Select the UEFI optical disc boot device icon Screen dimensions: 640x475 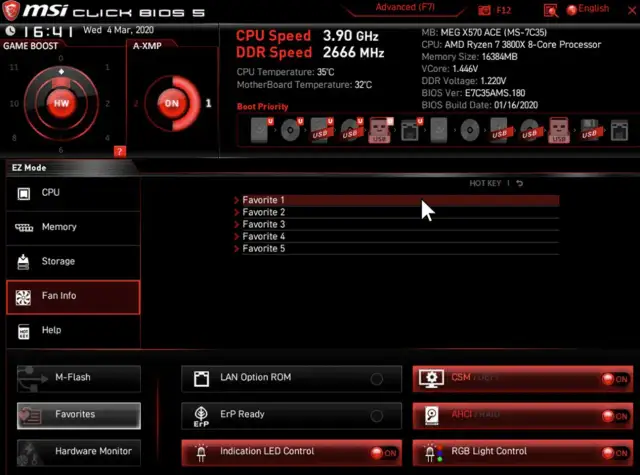coord(291,130)
